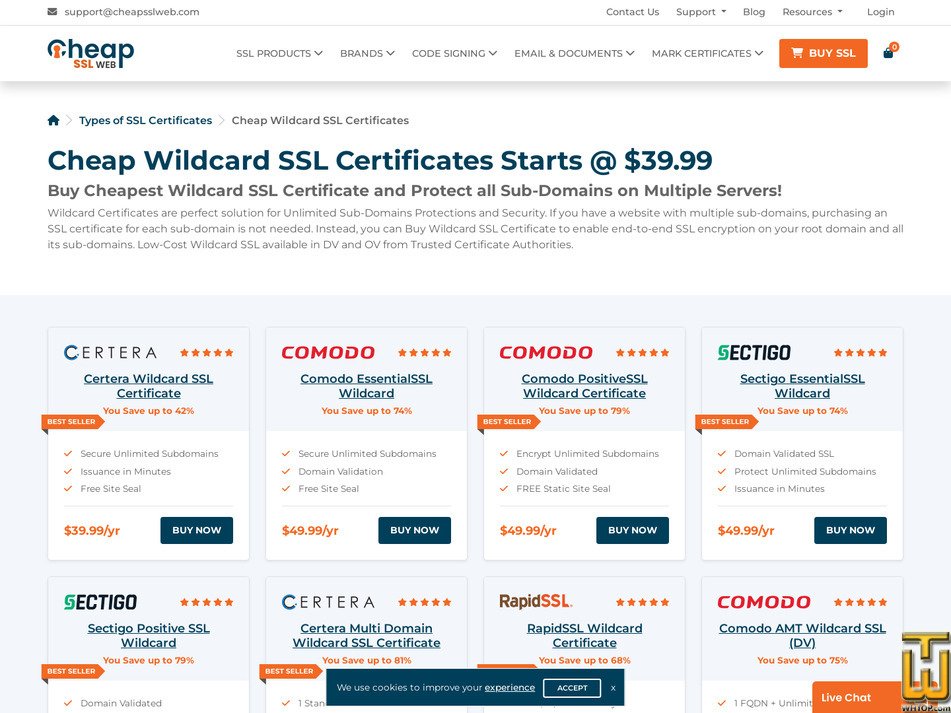Click the Cheap SSL Web logo
The image size is (951, 713).
click(x=89, y=53)
